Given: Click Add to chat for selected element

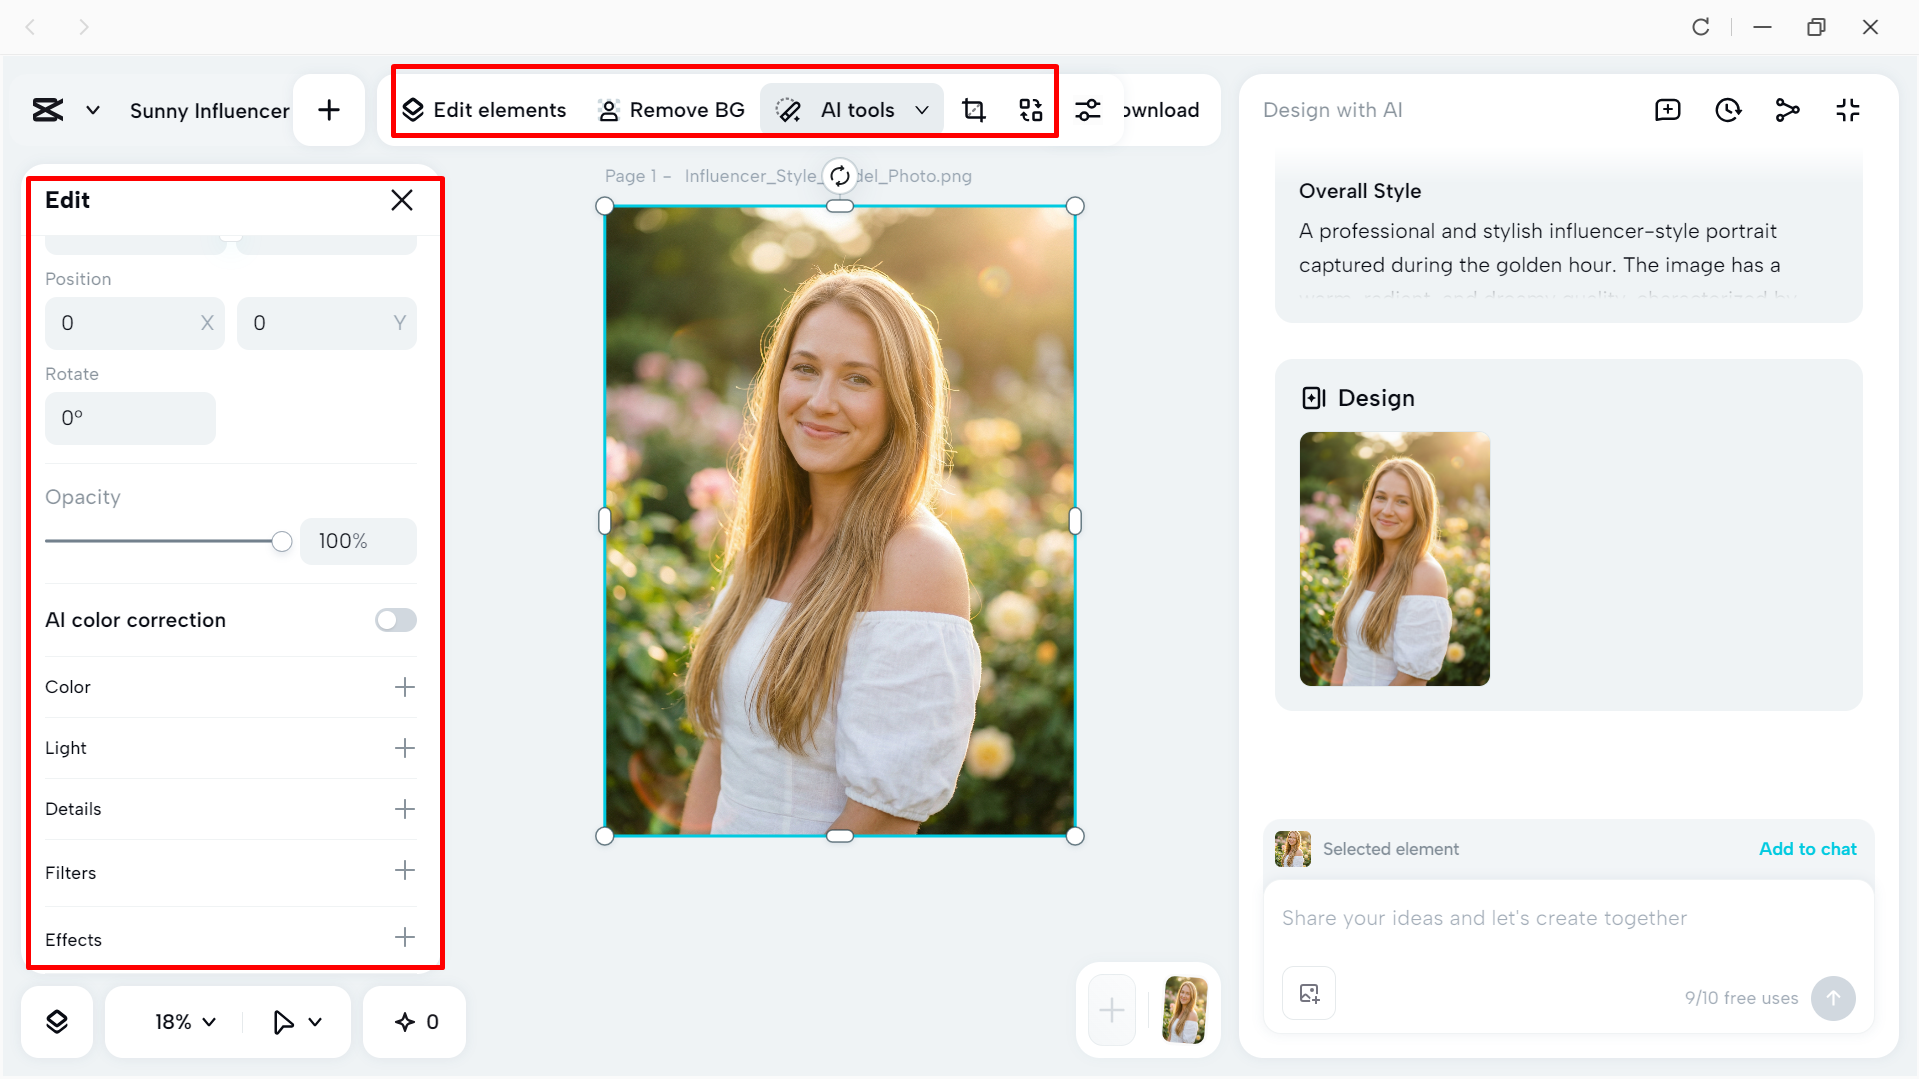Looking at the screenshot, I should (1806, 849).
